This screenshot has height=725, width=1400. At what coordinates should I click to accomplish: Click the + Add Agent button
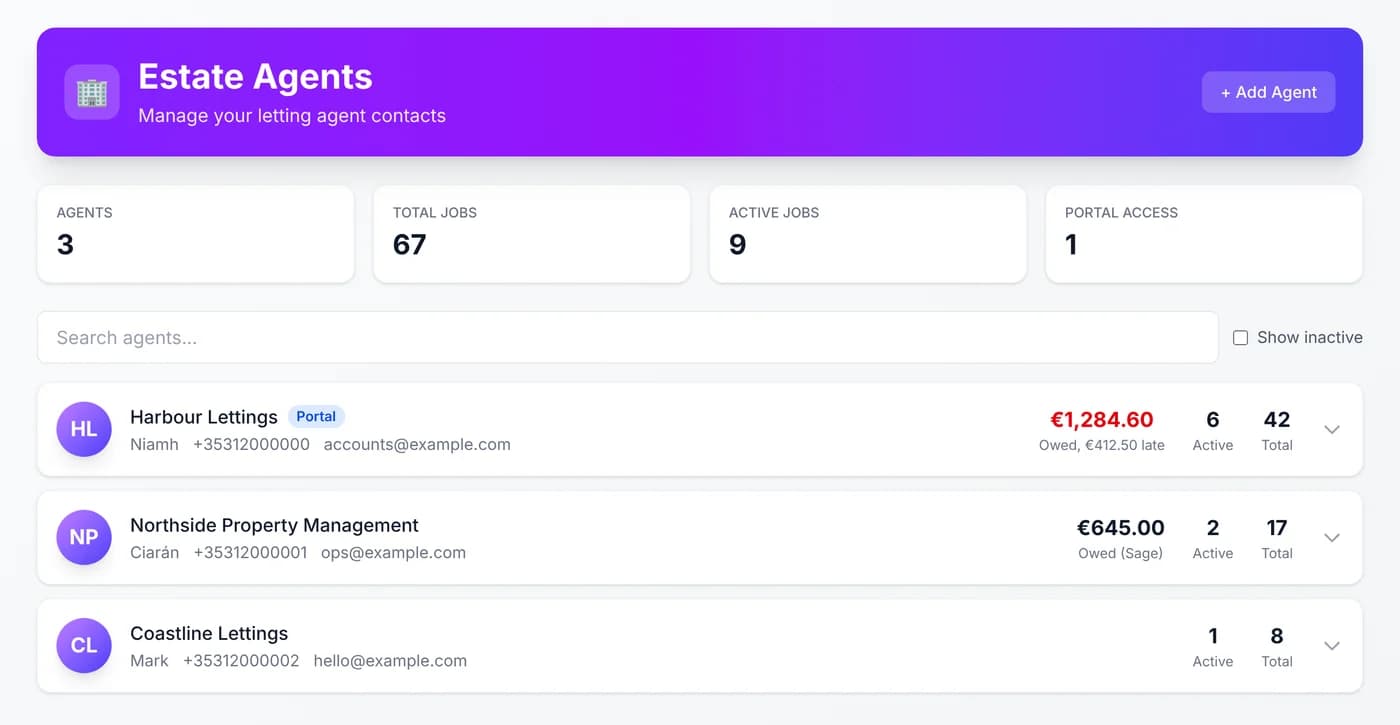[x=1268, y=92]
